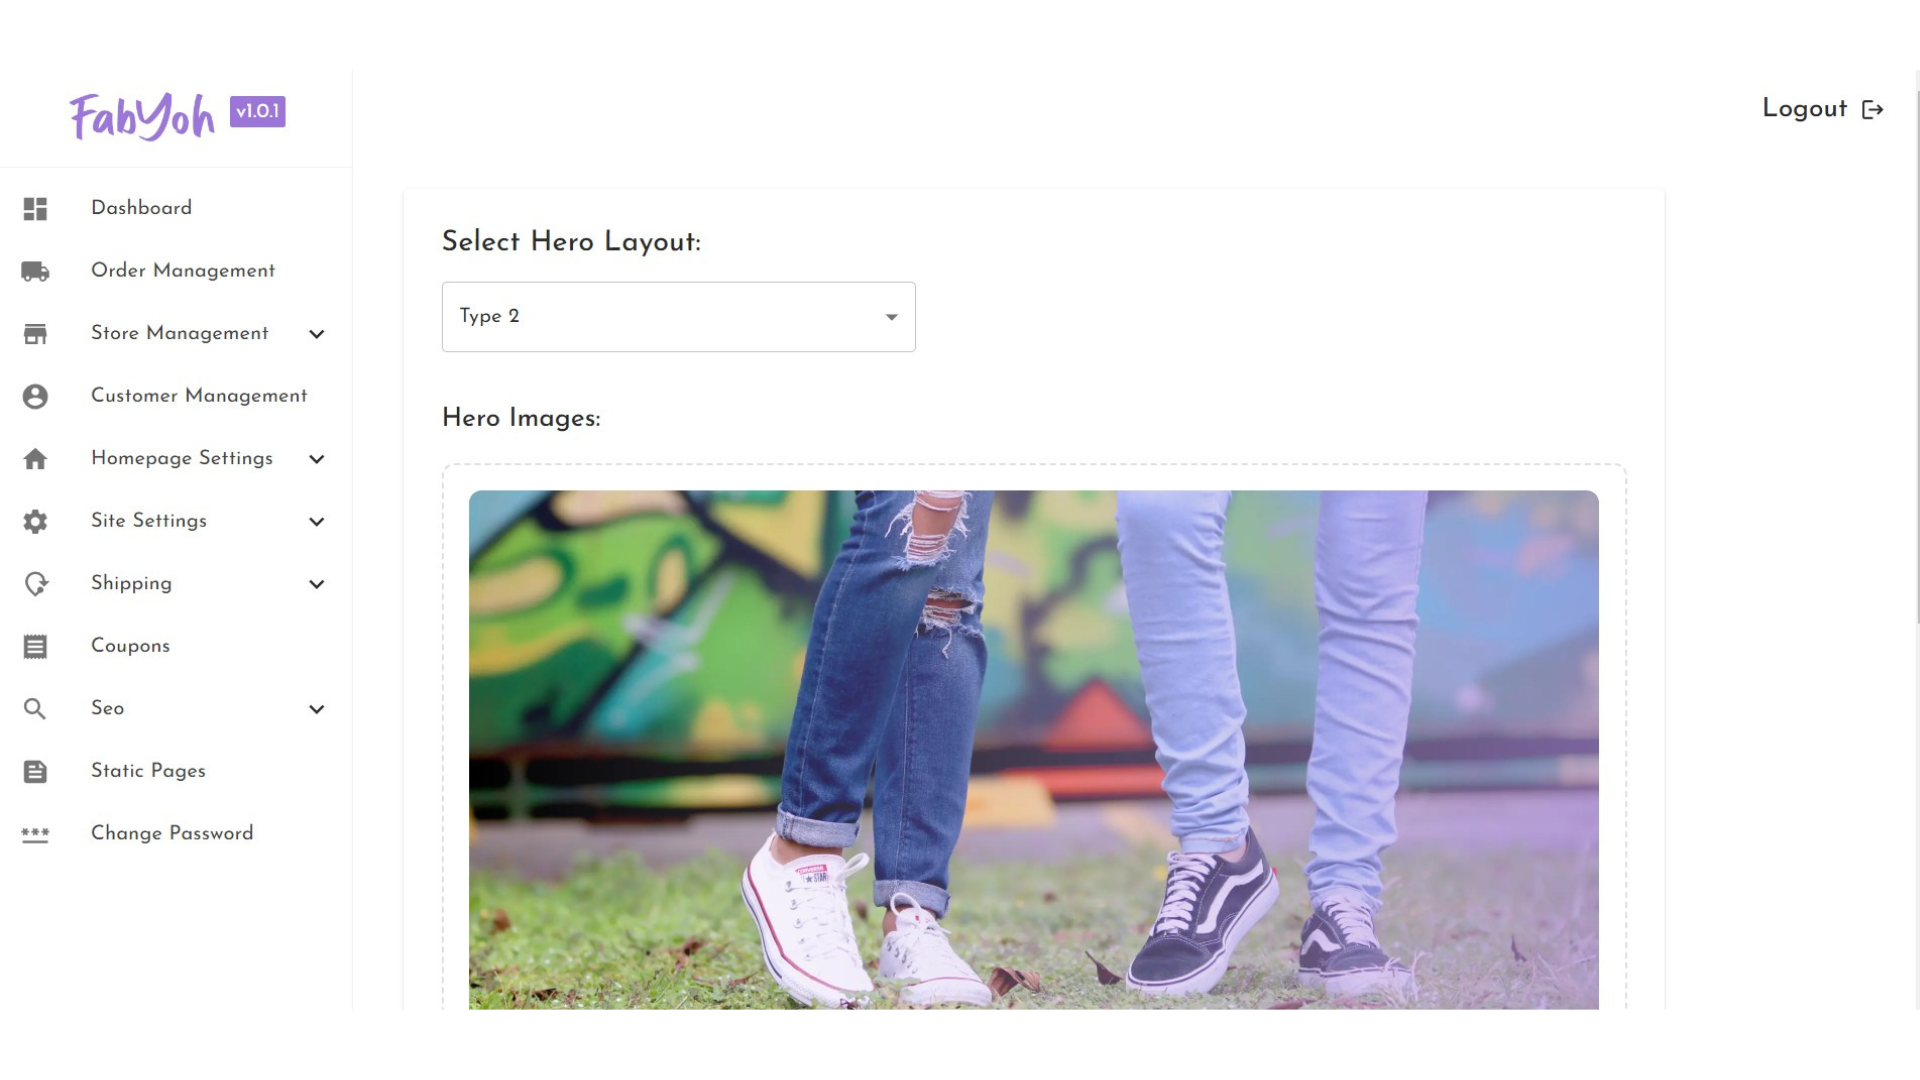1920x1080 pixels.
Task: Click the Site Settings gear icon
Action: 35,522
